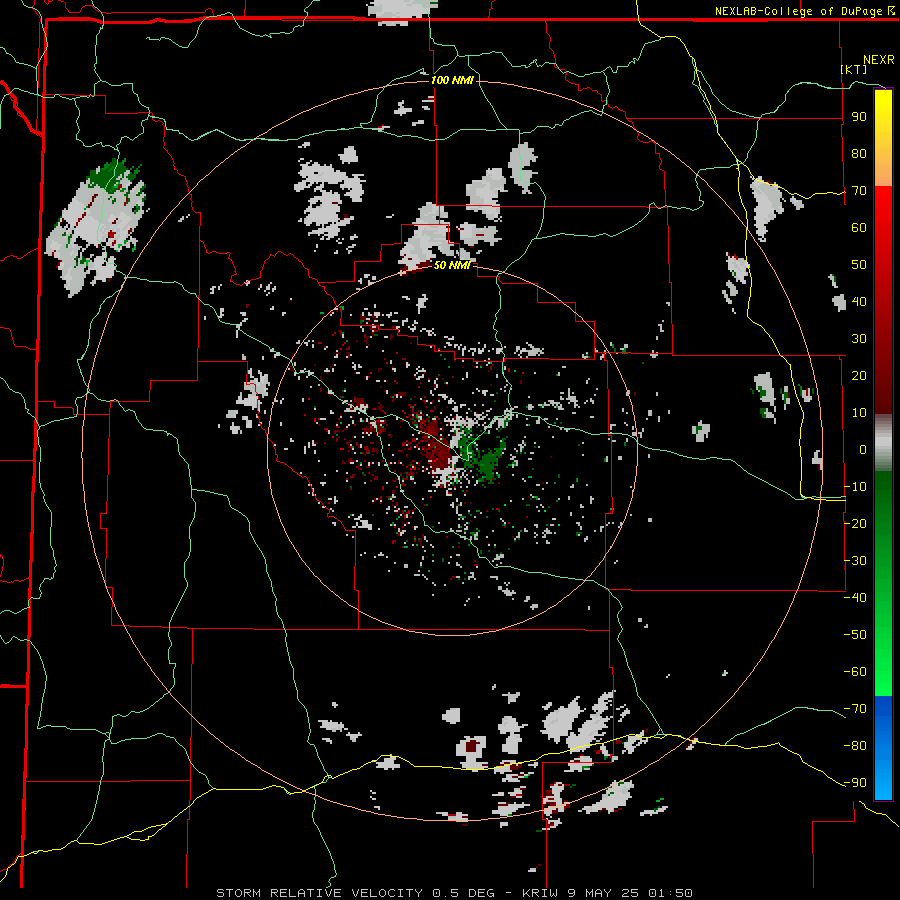Click the 0 value on velocity scale
This screenshot has height=900, width=900.
tap(863, 449)
